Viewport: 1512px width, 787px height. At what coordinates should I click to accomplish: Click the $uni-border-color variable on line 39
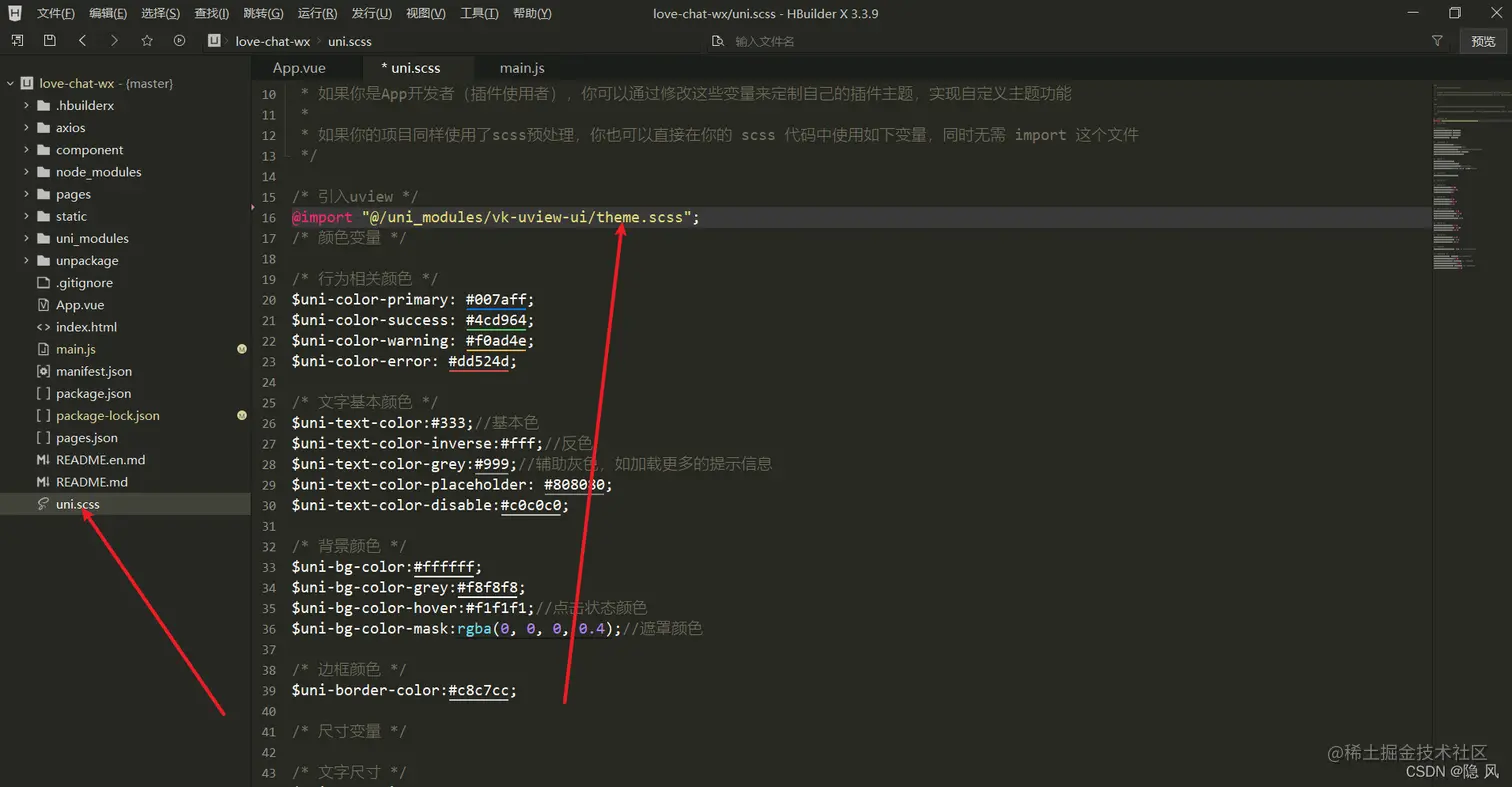(x=366, y=690)
